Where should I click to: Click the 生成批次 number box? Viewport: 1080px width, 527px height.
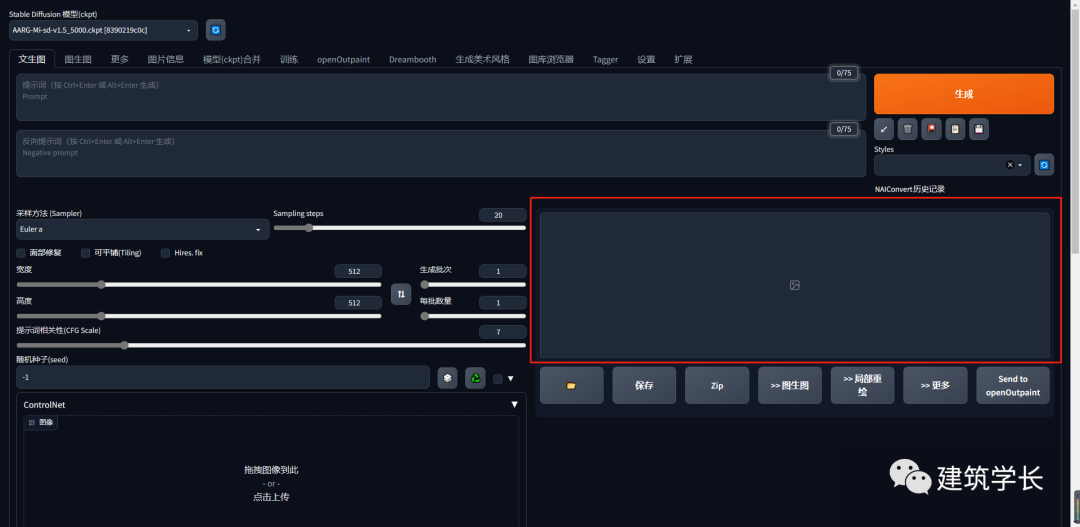click(502, 271)
